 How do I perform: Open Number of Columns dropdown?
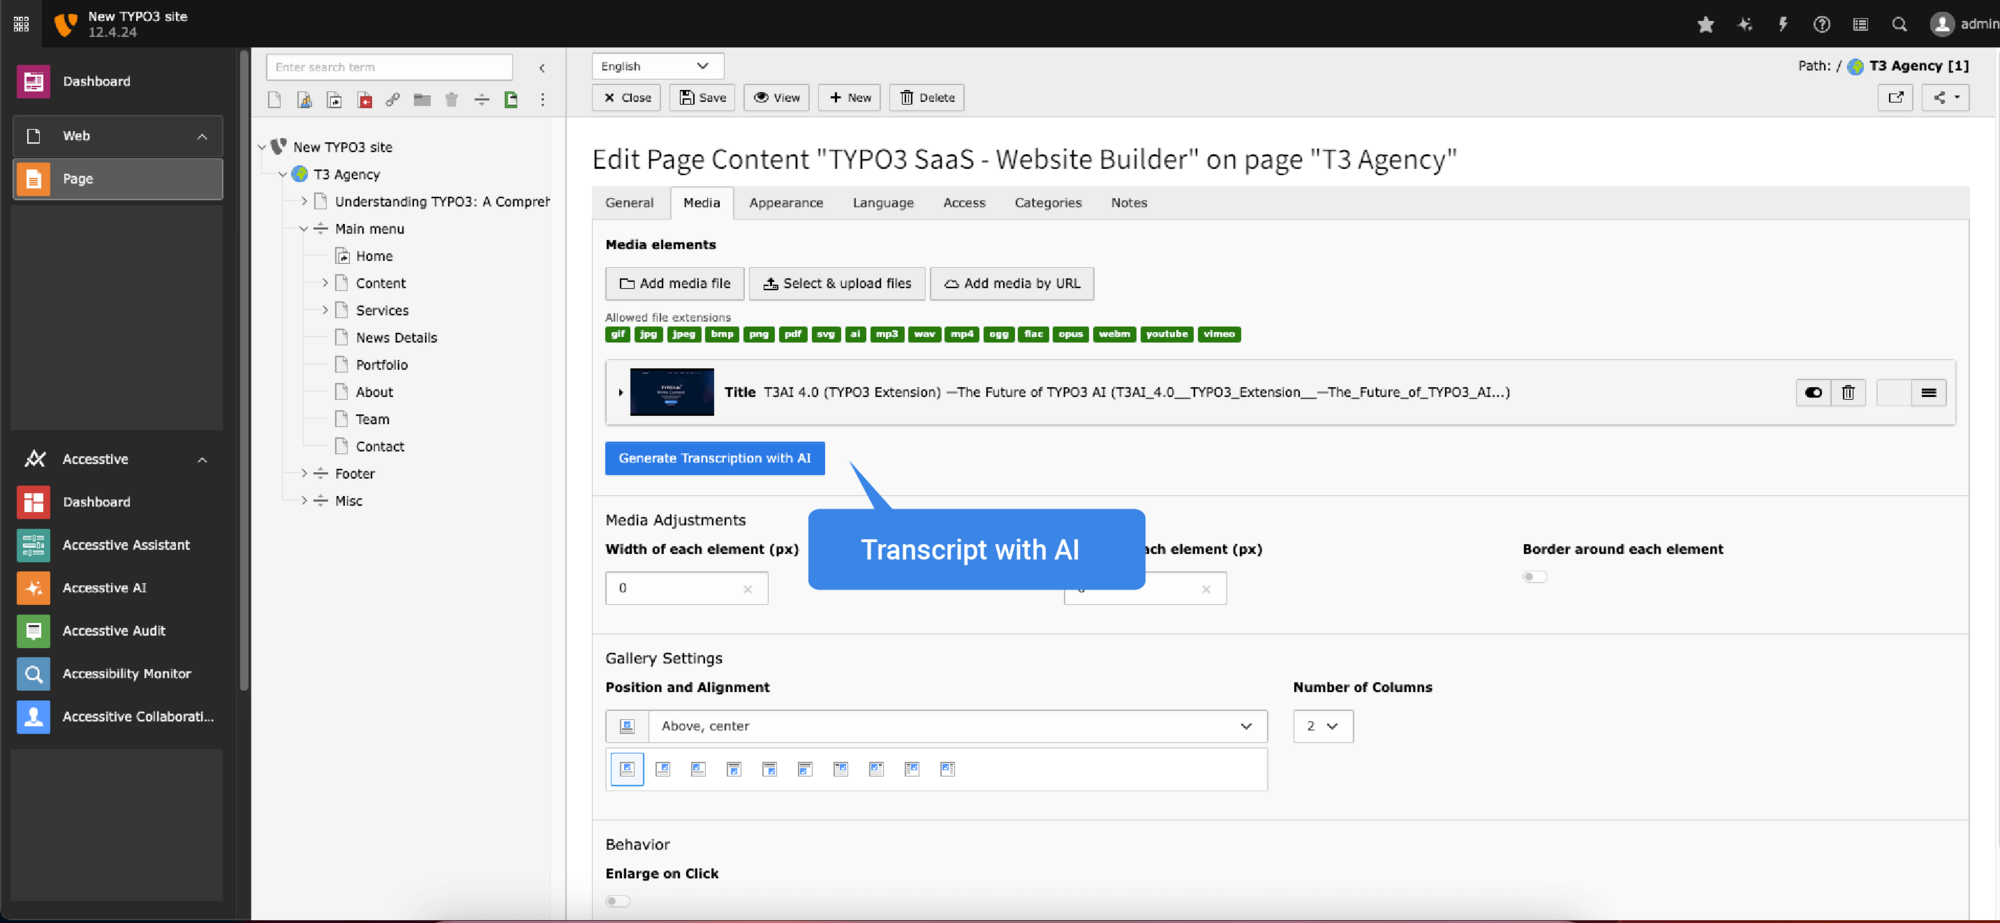[x=1323, y=726]
